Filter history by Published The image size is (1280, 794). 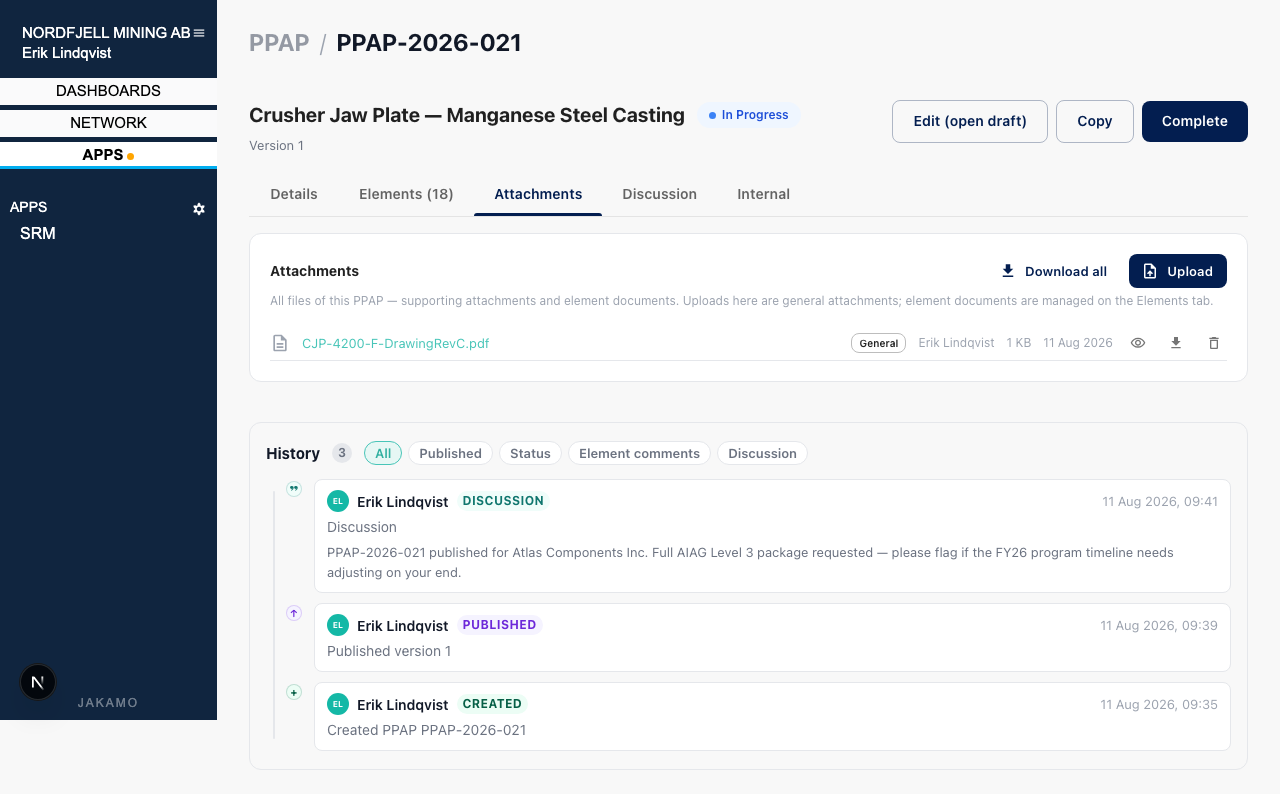point(450,453)
